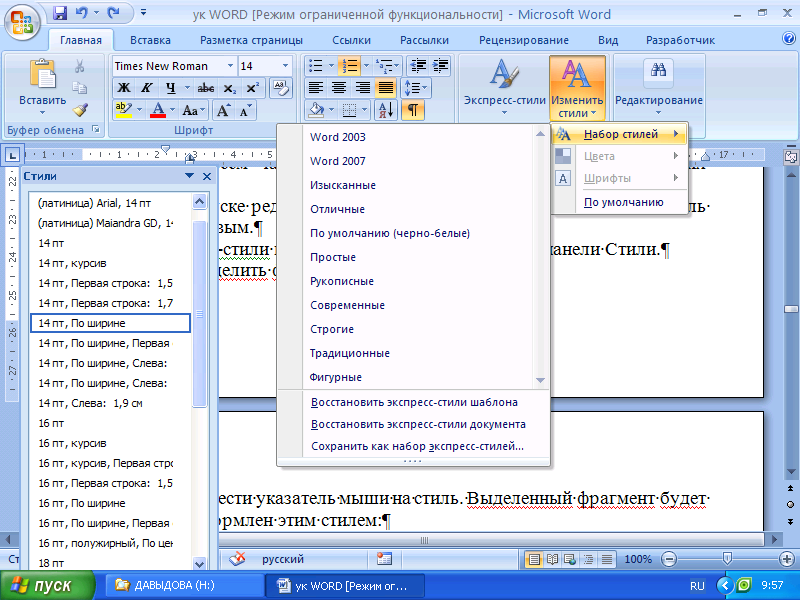
Task: Apply subscript formatting
Action: [230, 88]
